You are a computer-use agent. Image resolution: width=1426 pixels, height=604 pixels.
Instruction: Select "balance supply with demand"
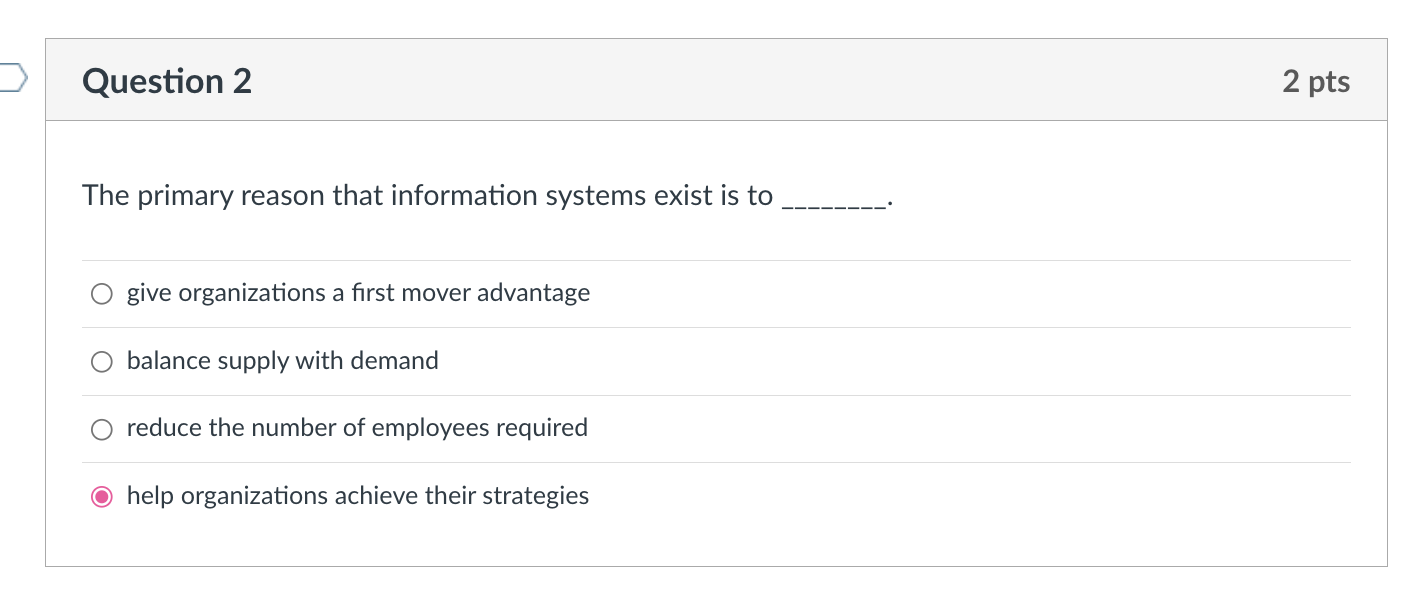tap(101, 361)
